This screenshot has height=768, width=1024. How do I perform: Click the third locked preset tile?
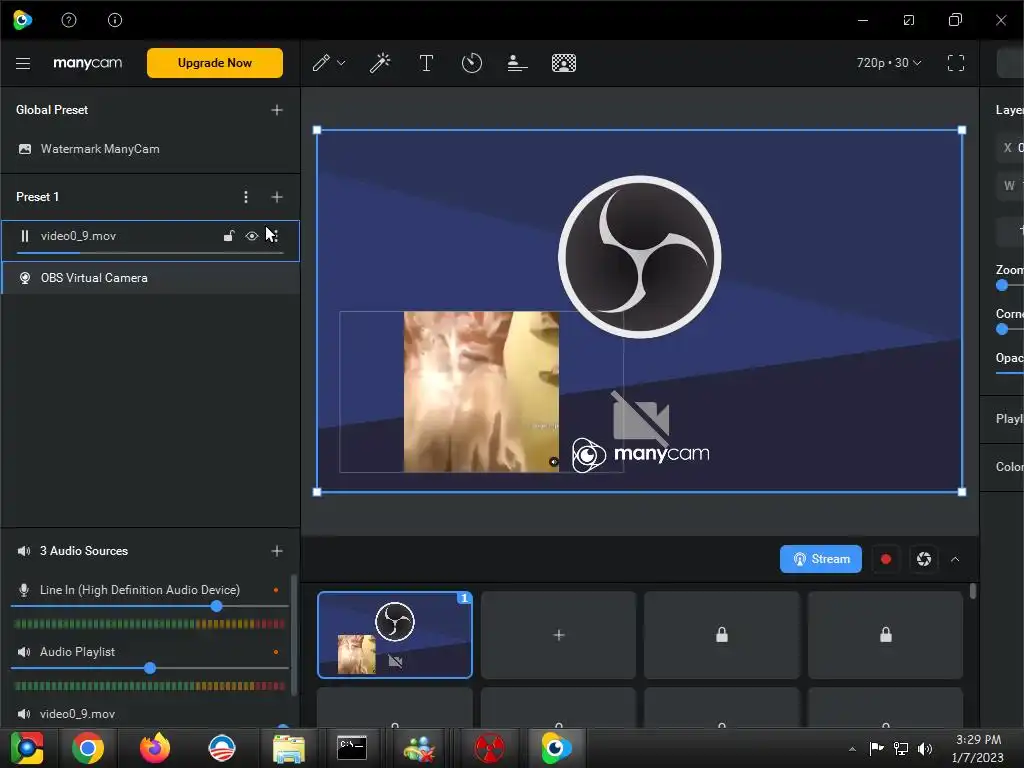coord(722,635)
